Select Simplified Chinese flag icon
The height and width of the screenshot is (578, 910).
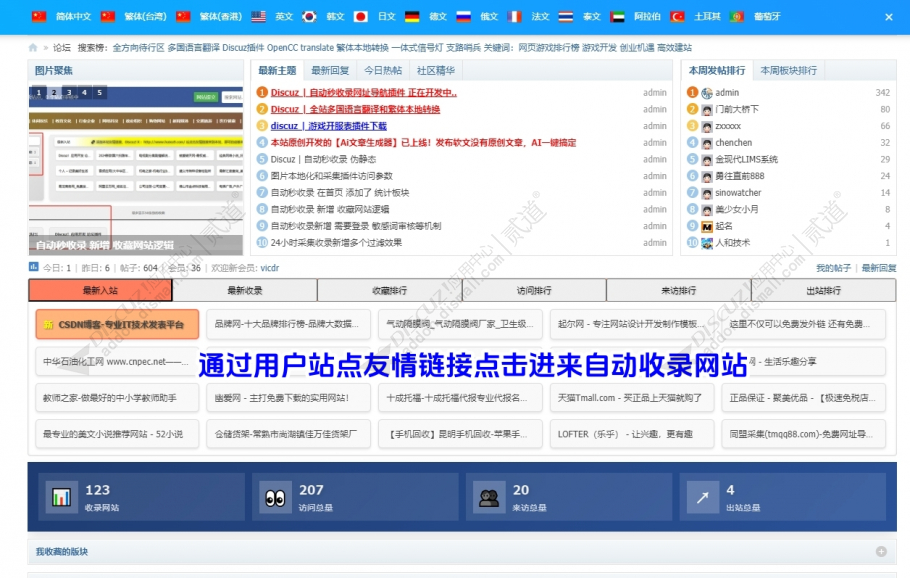coord(39,16)
